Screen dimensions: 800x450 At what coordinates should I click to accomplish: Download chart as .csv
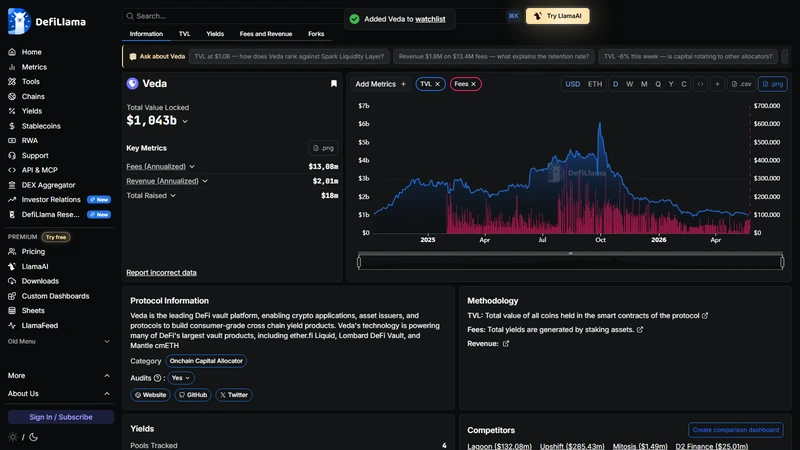(x=741, y=84)
